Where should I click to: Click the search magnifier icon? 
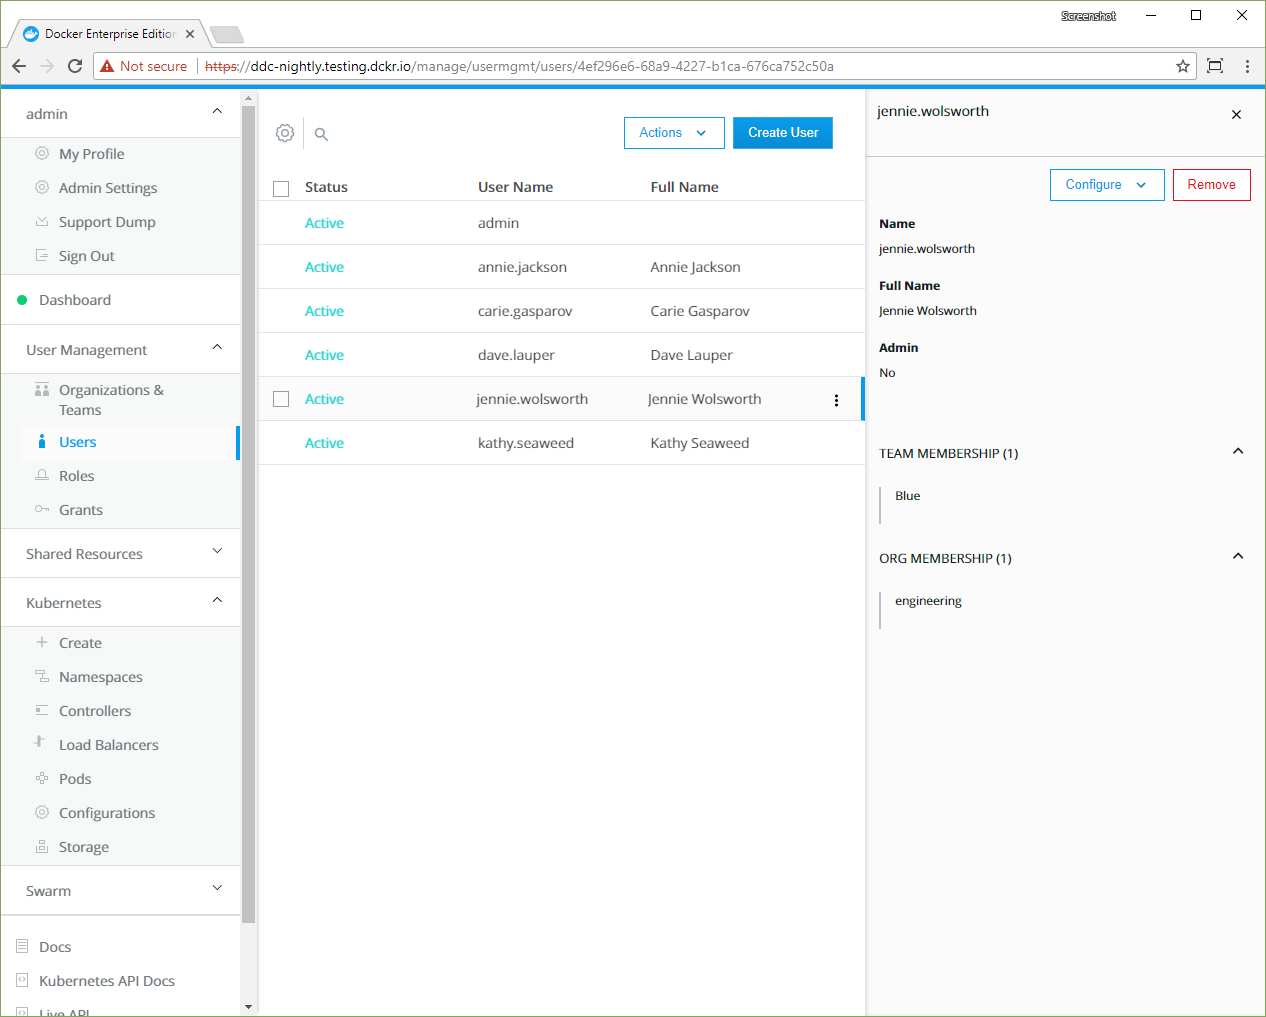(x=321, y=134)
